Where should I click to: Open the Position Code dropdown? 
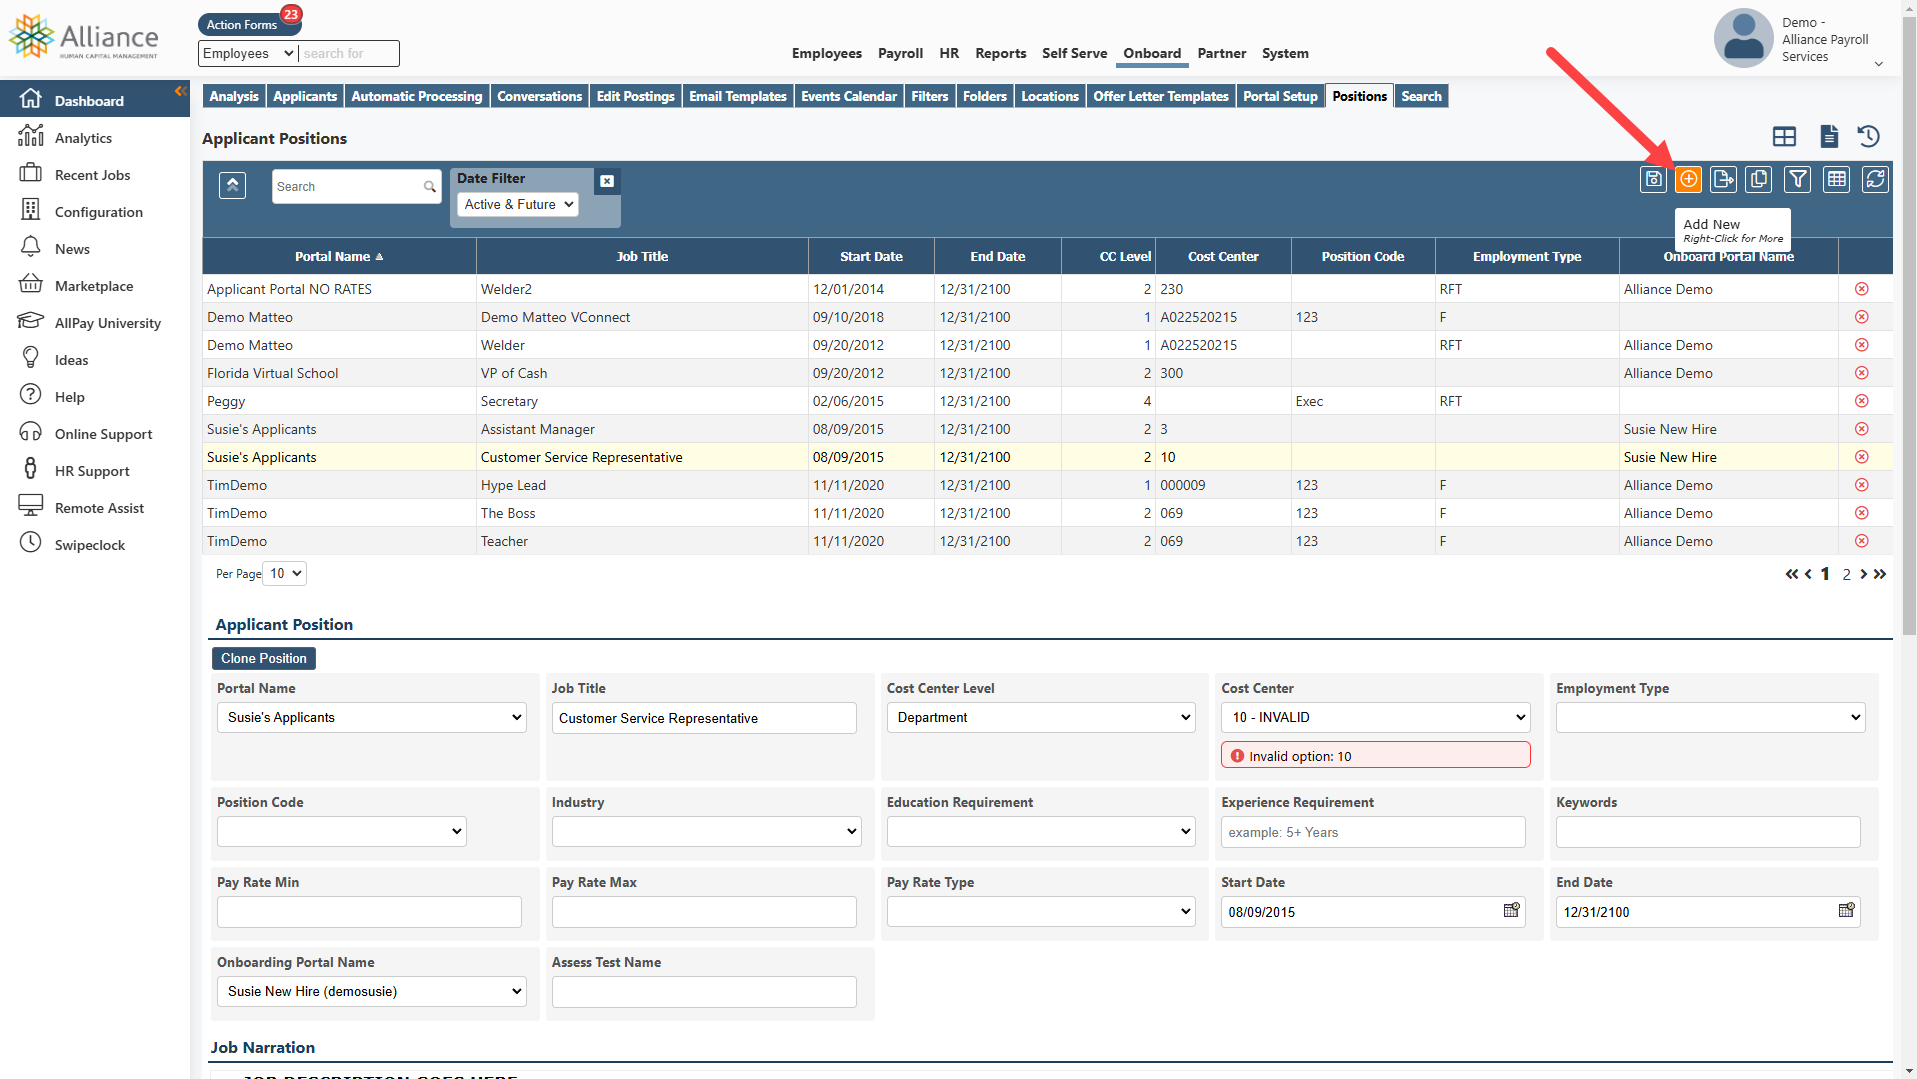click(342, 831)
